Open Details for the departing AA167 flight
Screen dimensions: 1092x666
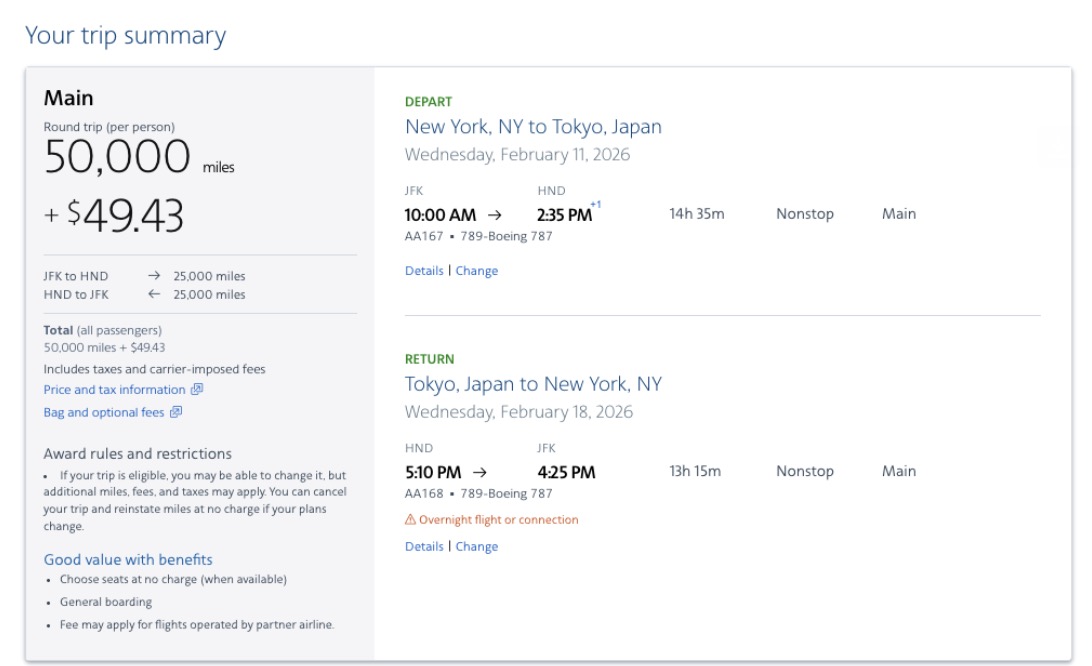coord(423,269)
